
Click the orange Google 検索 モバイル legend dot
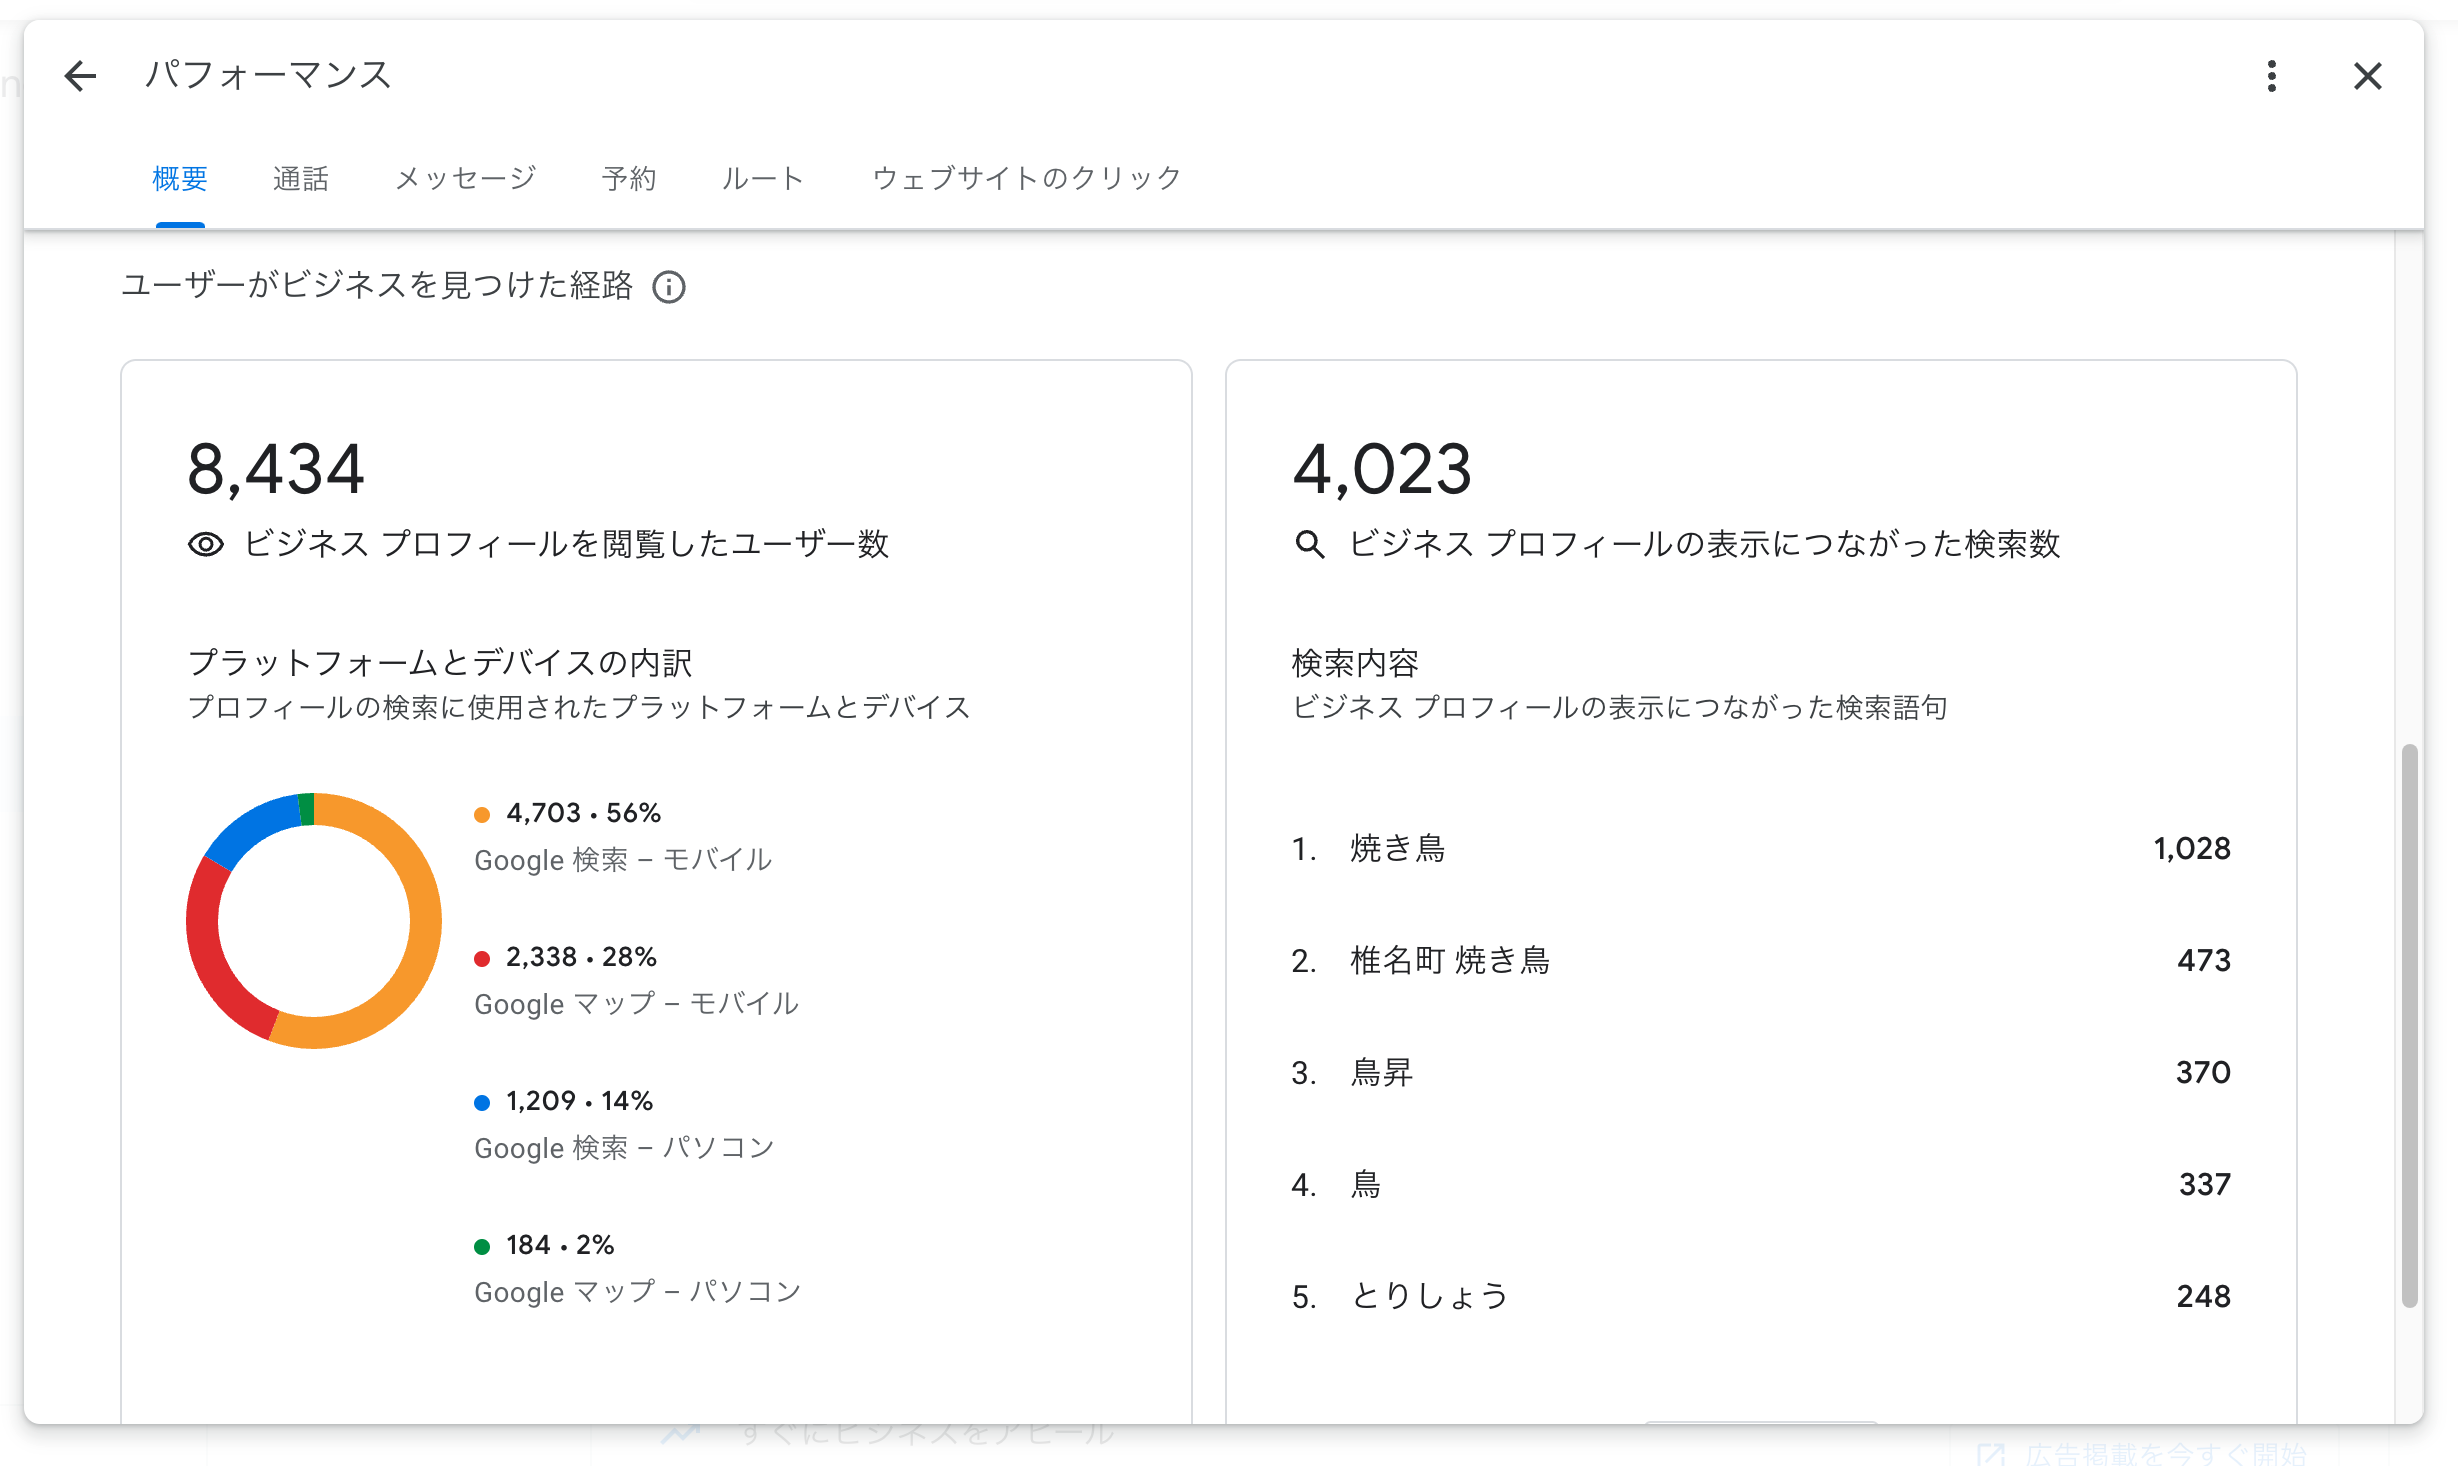click(482, 815)
